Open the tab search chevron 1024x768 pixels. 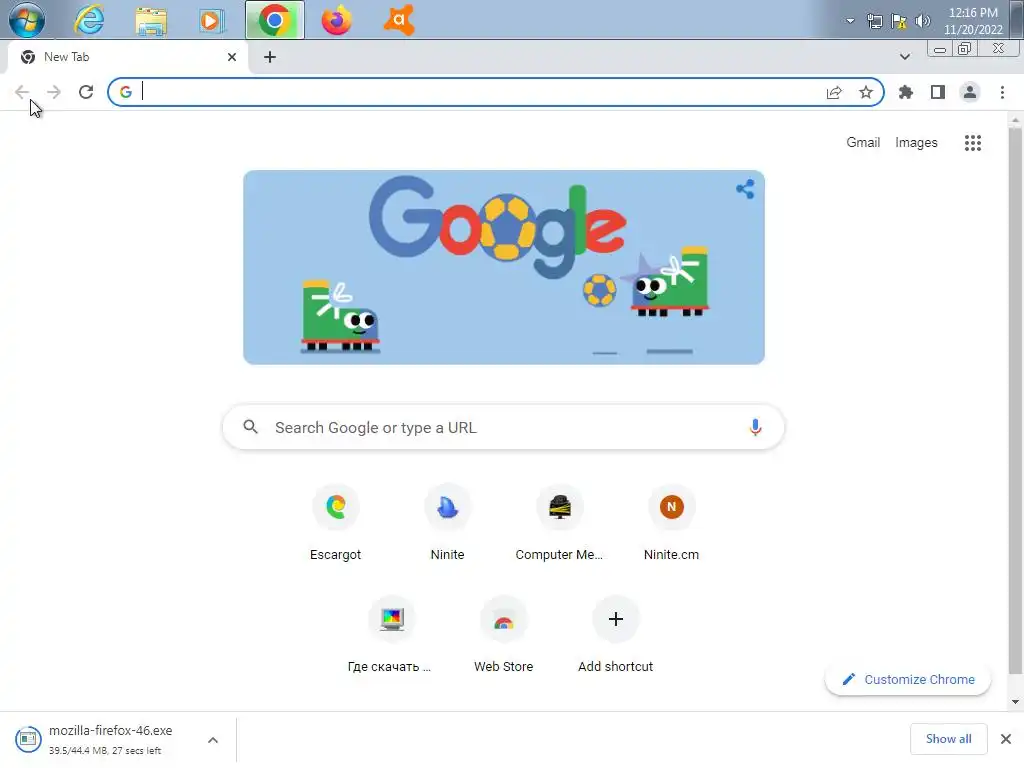(904, 57)
